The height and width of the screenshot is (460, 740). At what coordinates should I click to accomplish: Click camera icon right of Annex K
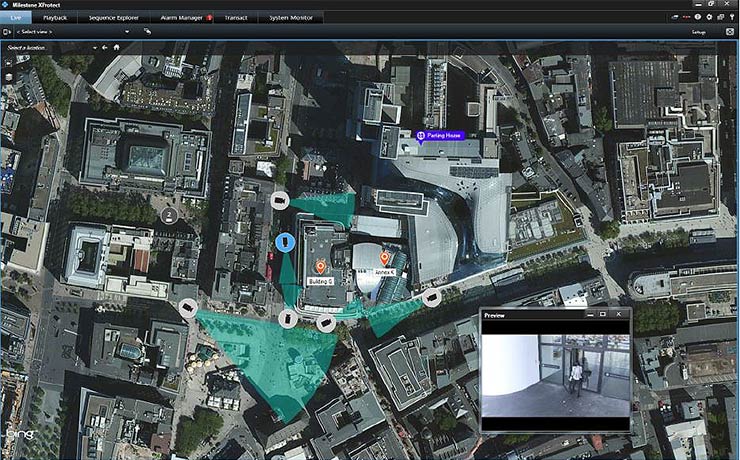[432, 297]
